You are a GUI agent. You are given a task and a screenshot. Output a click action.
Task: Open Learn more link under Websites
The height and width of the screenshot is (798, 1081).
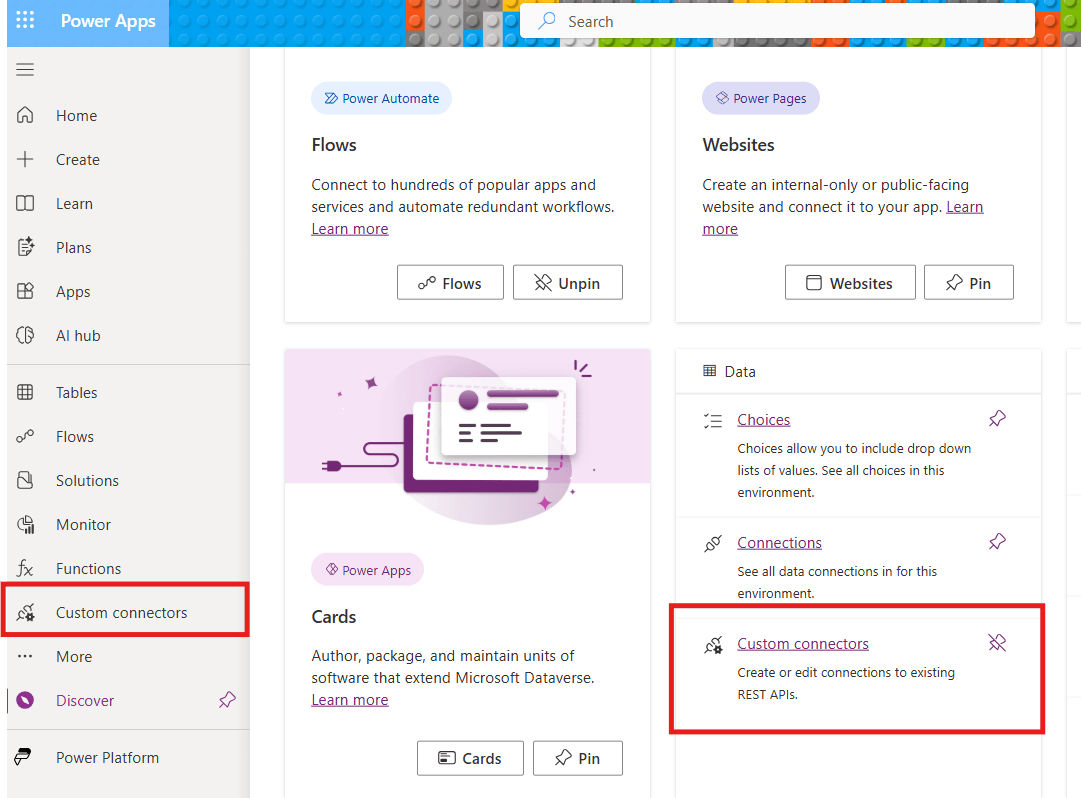(x=964, y=207)
